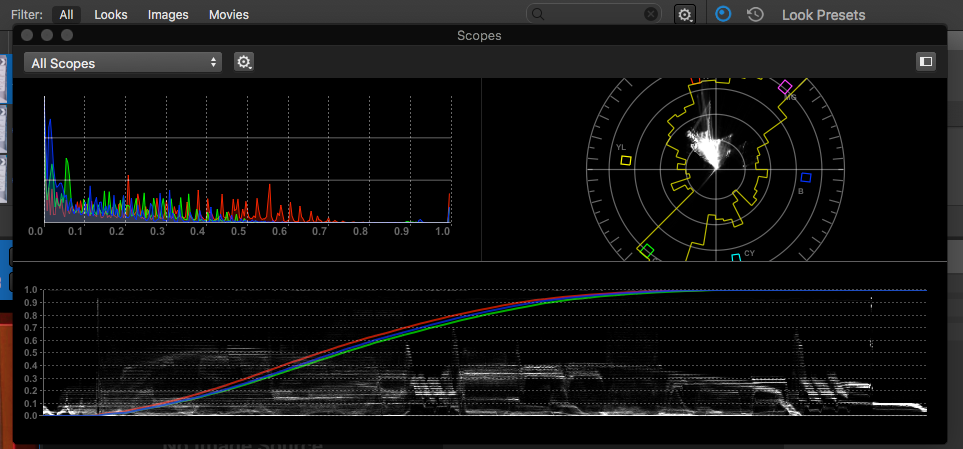Open the history clock icon

[x=756, y=14]
